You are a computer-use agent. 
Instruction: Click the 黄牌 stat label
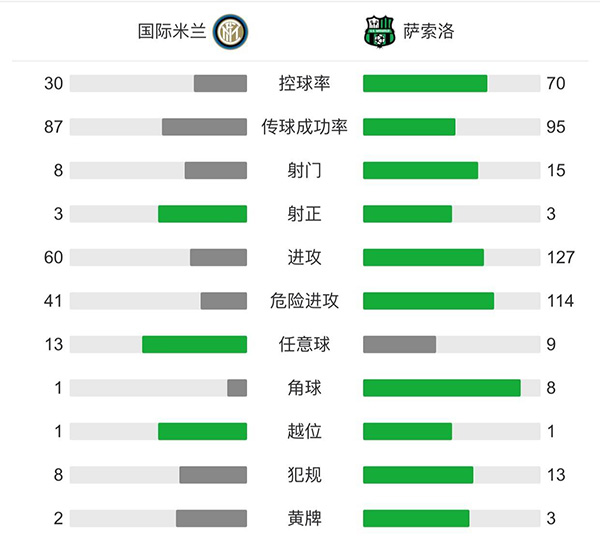click(x=304, y=518)
